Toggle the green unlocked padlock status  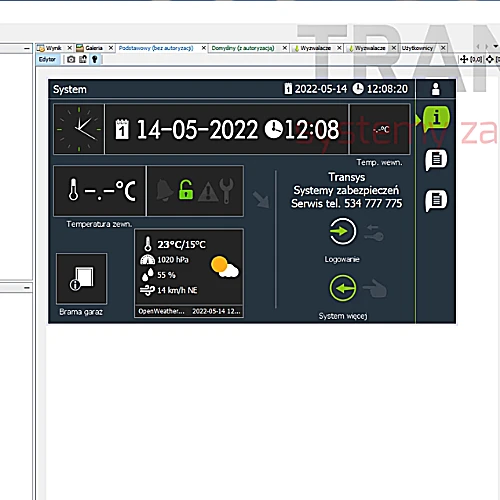186,190
